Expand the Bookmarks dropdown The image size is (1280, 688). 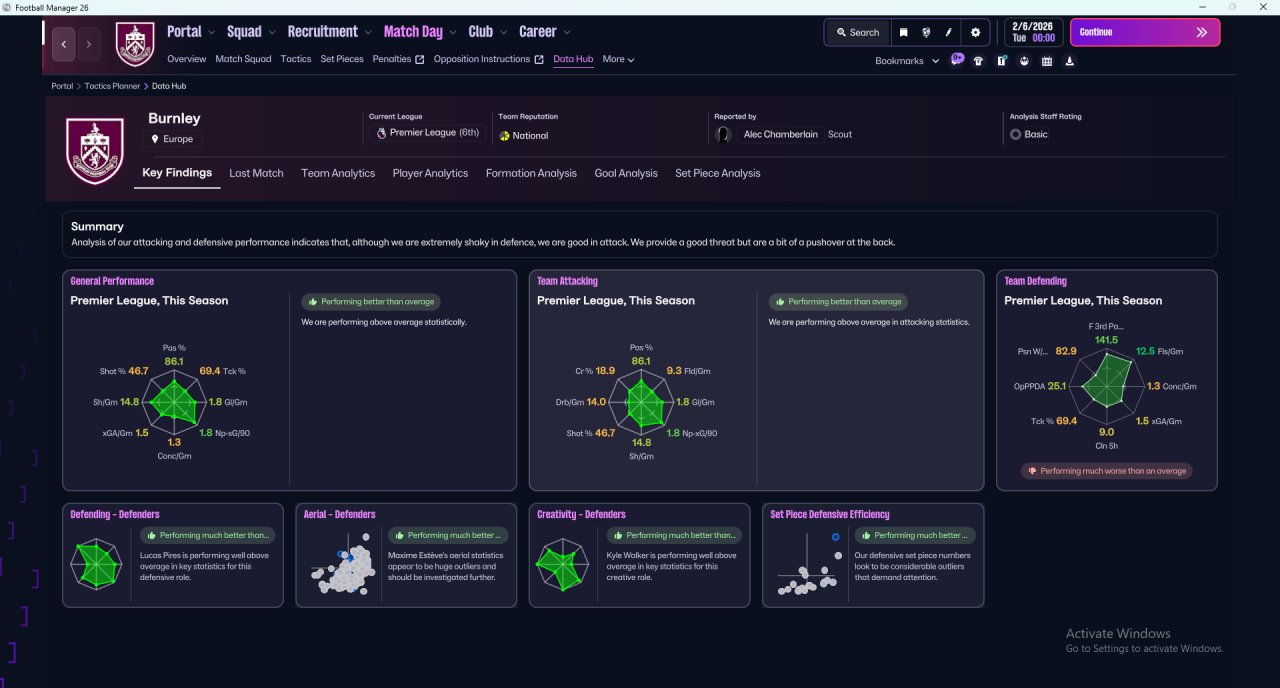click(x=907, y=61)
